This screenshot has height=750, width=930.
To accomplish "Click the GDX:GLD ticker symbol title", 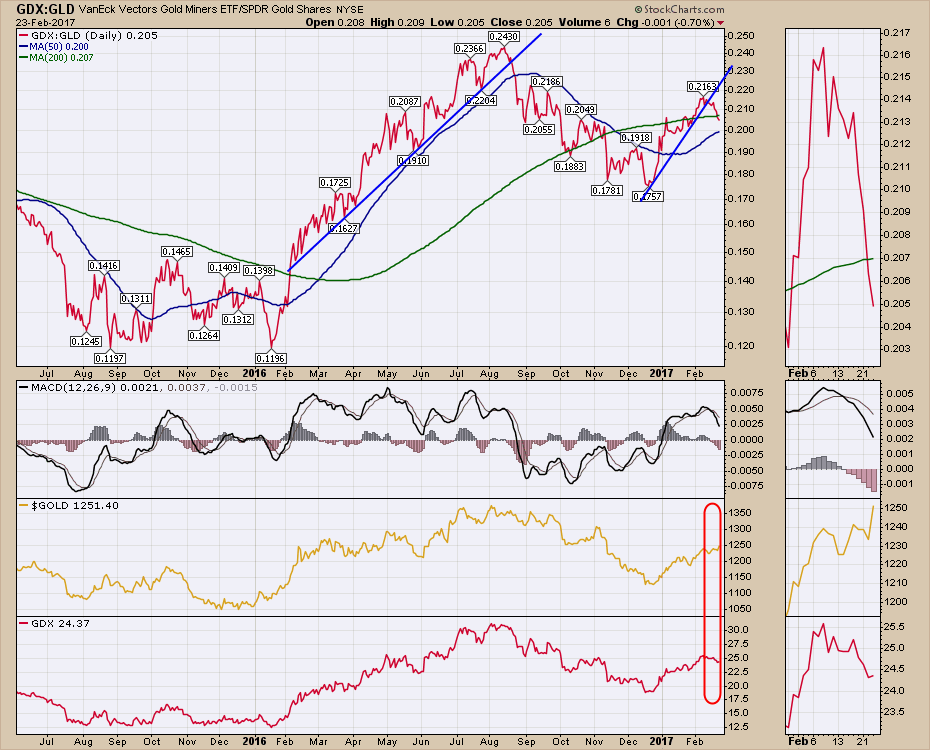I will [x=46, y=9].
